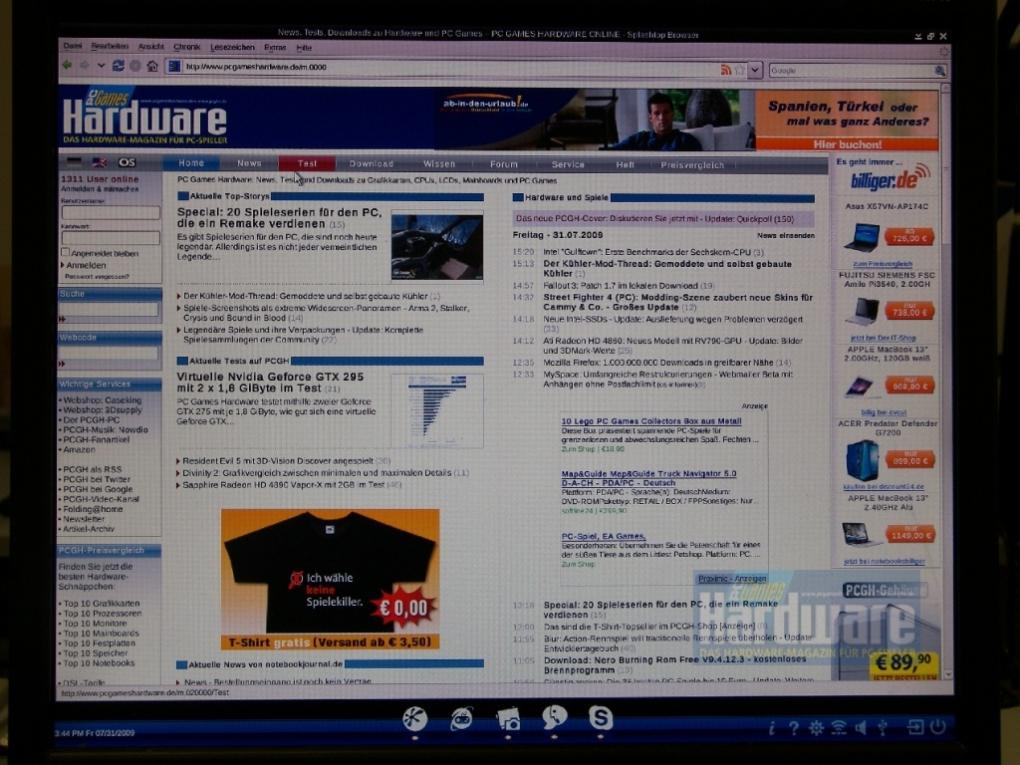Click the News einsenden link
Image resolution: width=1020 pixels, height=765 pixels.
click(785, 235)
